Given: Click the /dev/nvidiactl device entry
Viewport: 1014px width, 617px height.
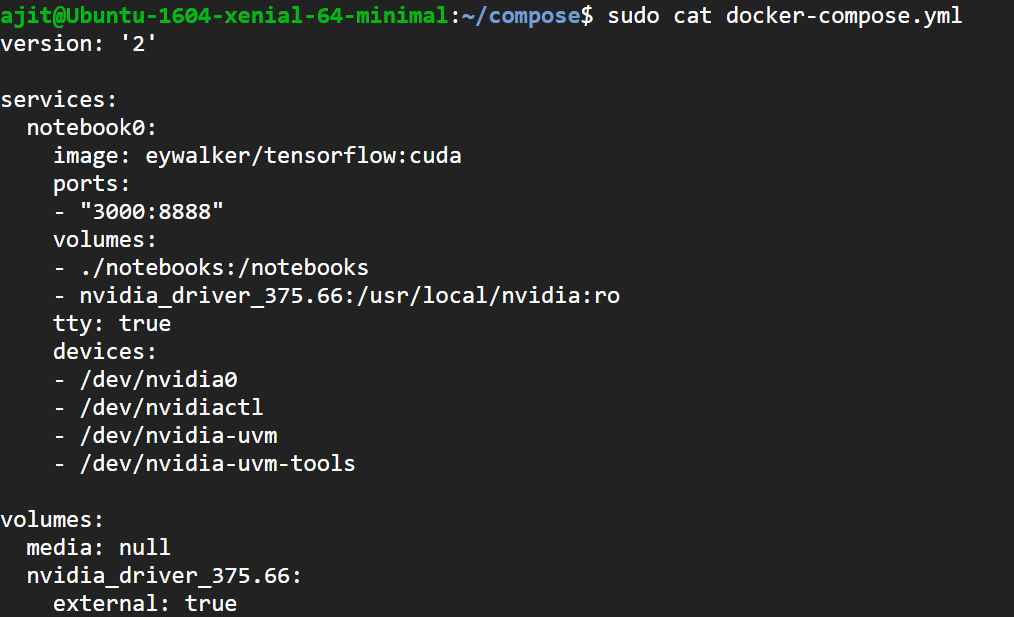Looking at the screenshot, I should coord(171,408).
